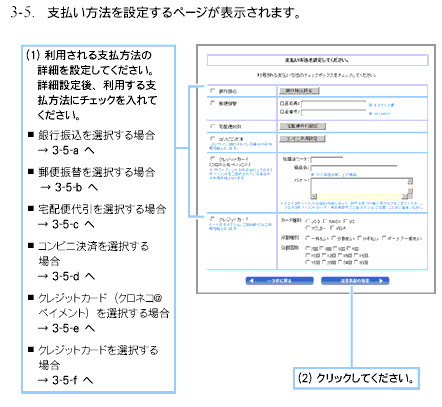442x407 pixels.
Task: Click the '銀行振込を選択する場合' bullet text
Action: 96,135
